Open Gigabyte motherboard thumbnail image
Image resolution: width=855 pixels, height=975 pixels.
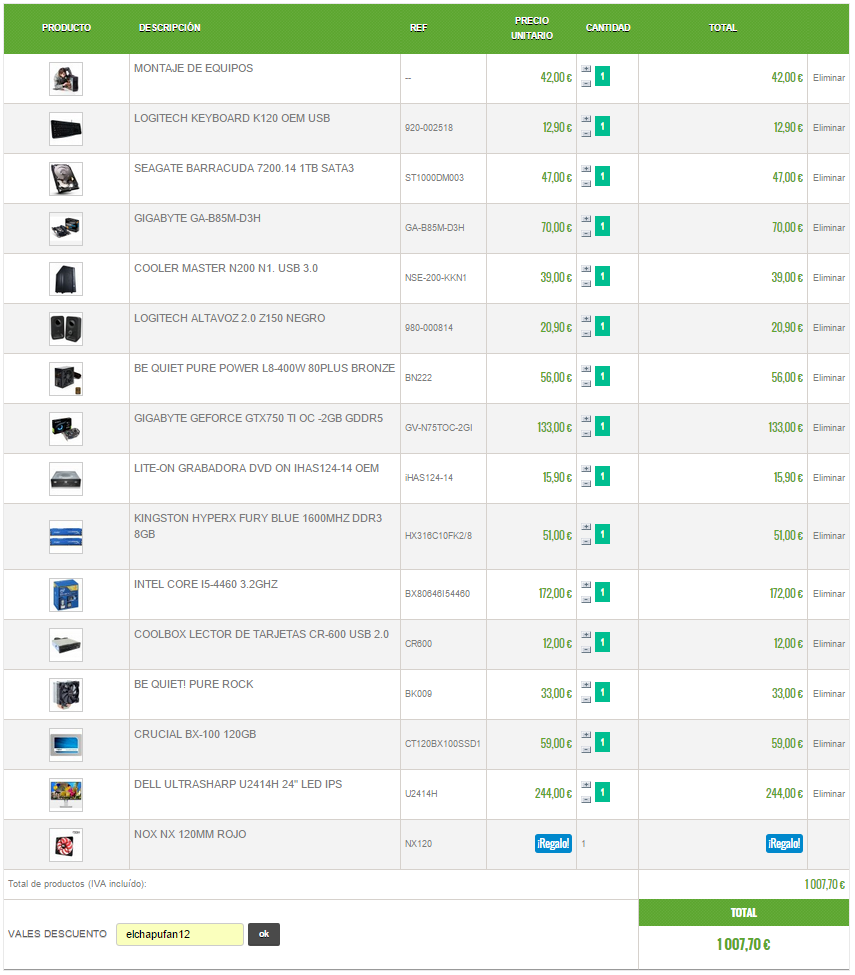66,229
